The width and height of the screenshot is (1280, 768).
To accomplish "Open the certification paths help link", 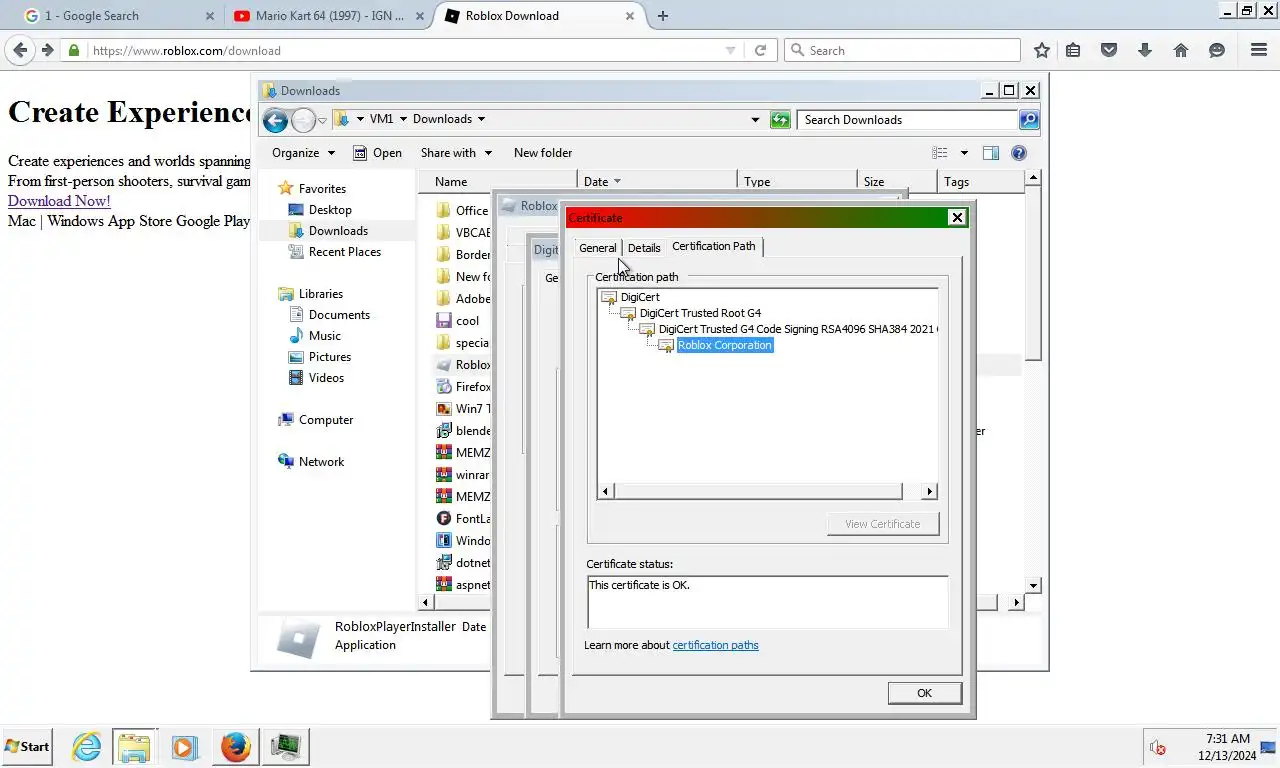I will click(715, 645).
